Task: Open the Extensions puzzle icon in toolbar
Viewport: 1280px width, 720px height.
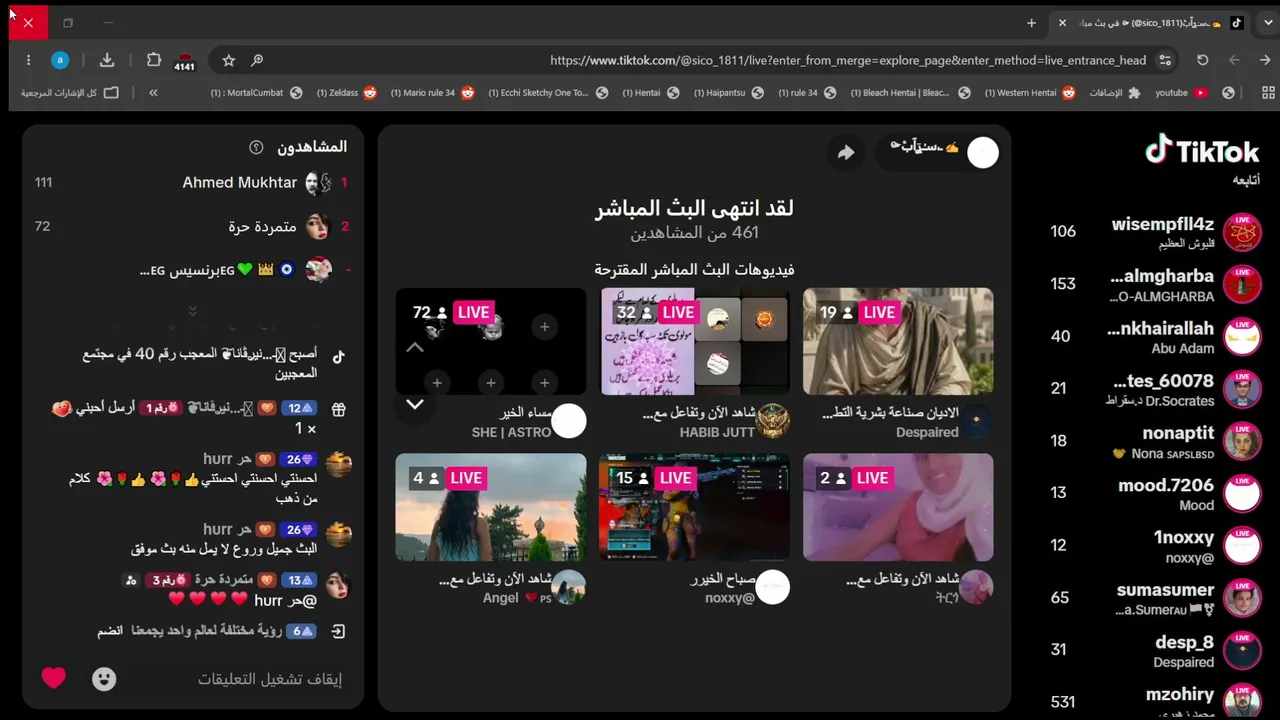Action: 153,60
